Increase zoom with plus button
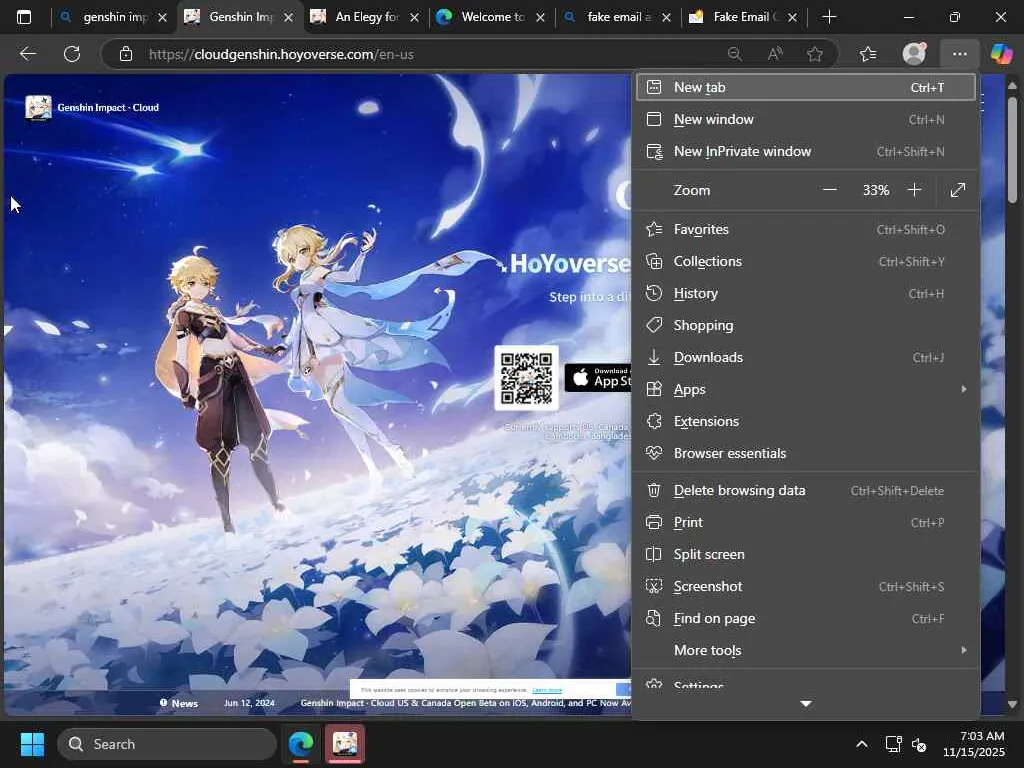Screen dimensions: 1024x768 point(914,190)
